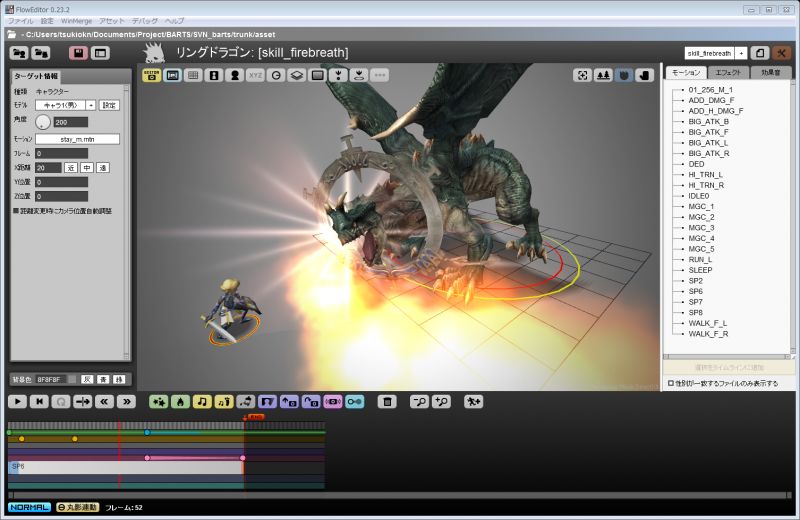
Task: Click the panel layout icon beside save
Action: pyautogui.click(x=100, y=53)
